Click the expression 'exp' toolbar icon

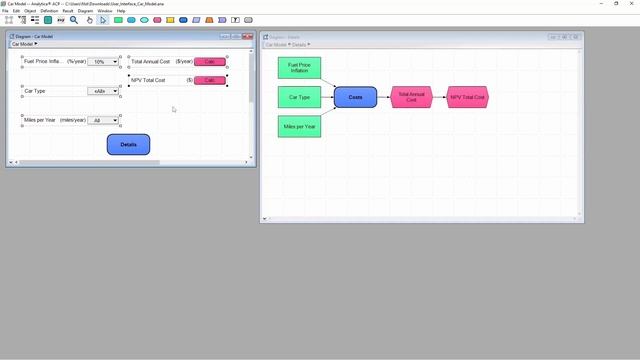61,20
